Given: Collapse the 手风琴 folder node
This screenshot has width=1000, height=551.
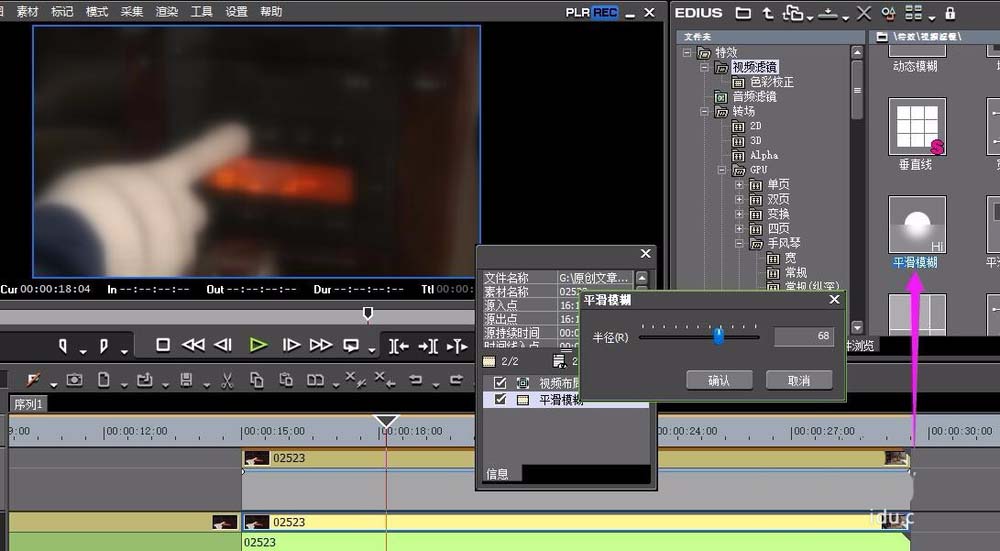Looking at the screenshot, I should pyautogui.click(x=739, y=243).
